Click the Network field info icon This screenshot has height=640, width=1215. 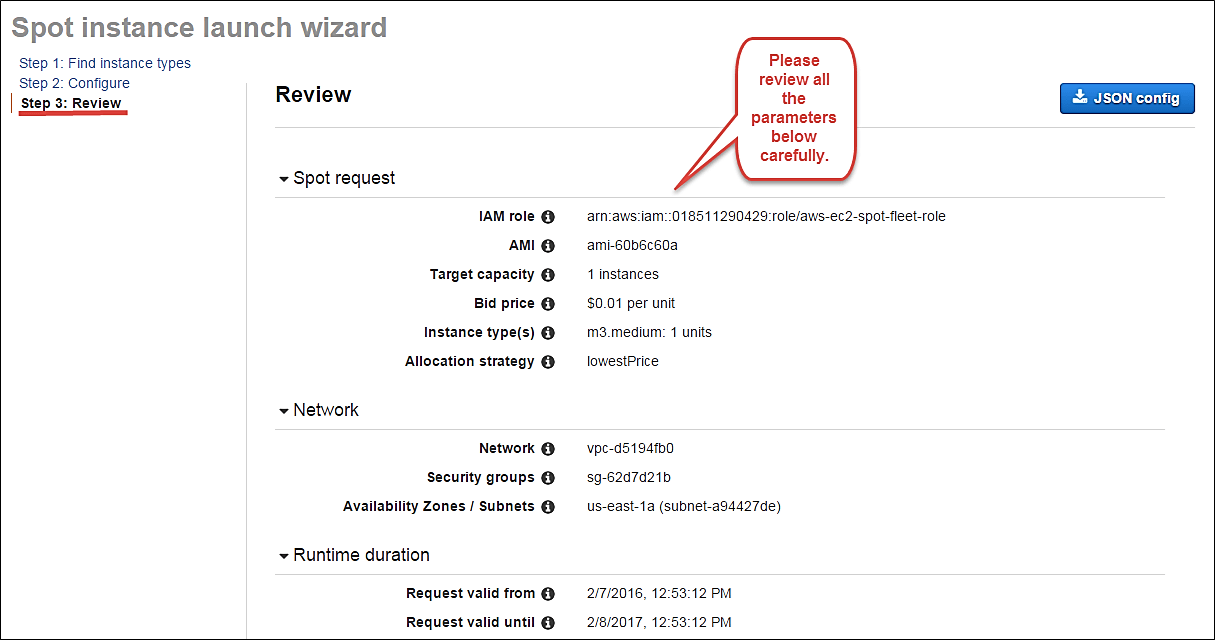pos(548,448)
